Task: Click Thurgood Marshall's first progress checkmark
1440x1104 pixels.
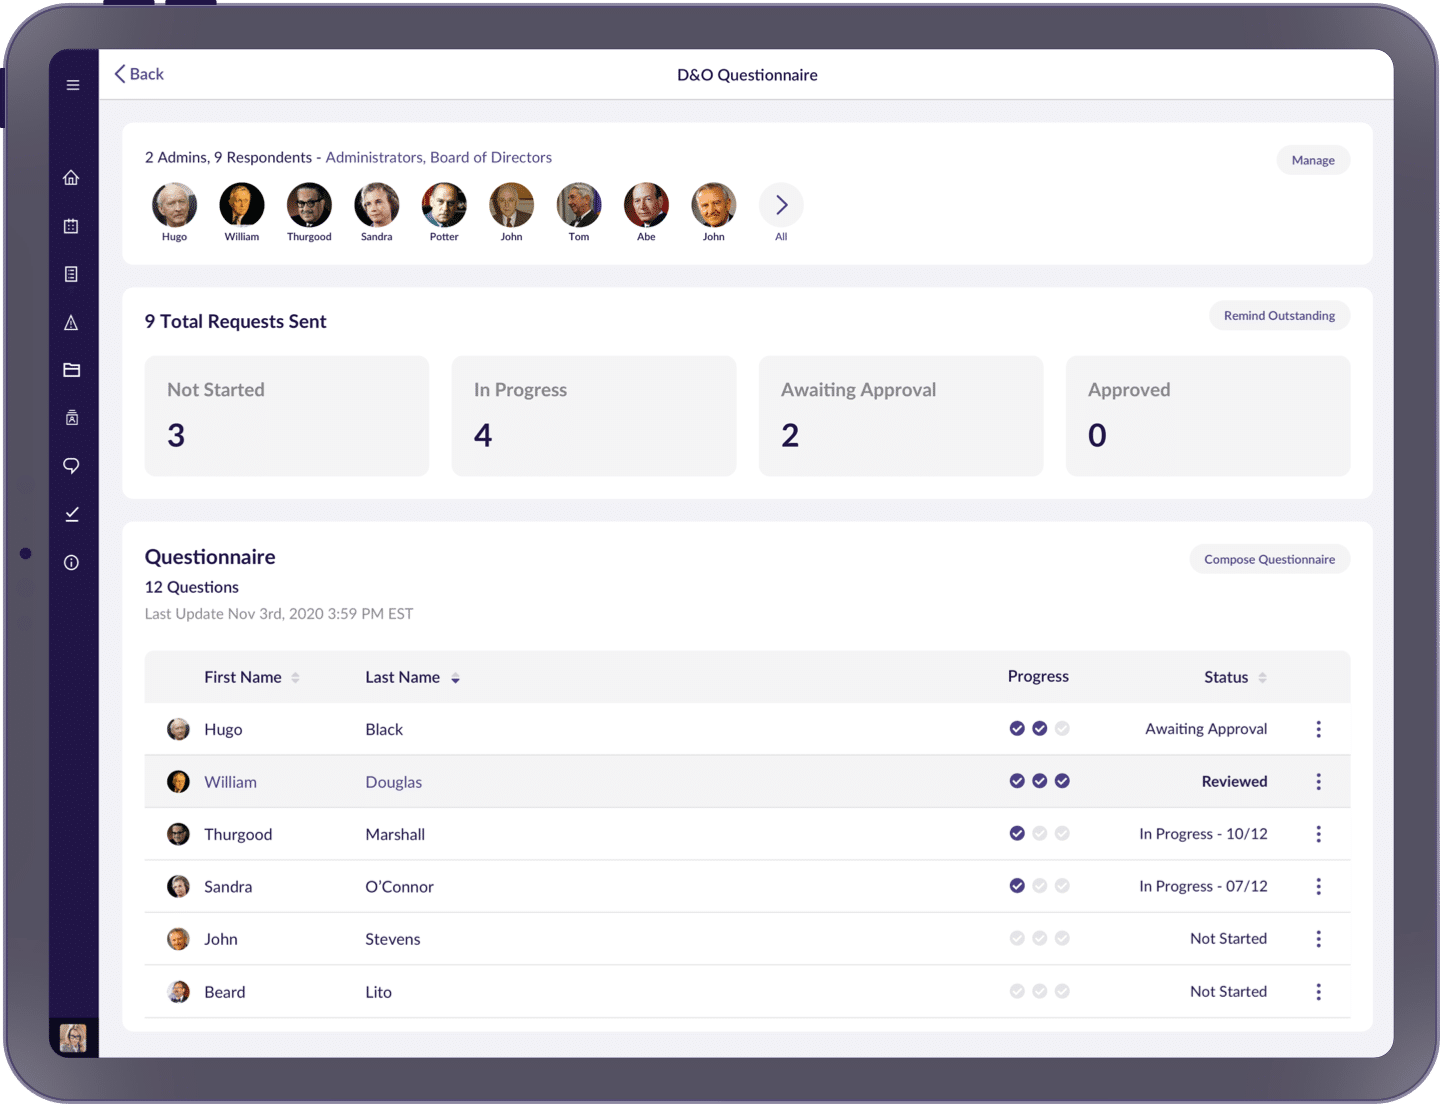Action: [1017, 834]
